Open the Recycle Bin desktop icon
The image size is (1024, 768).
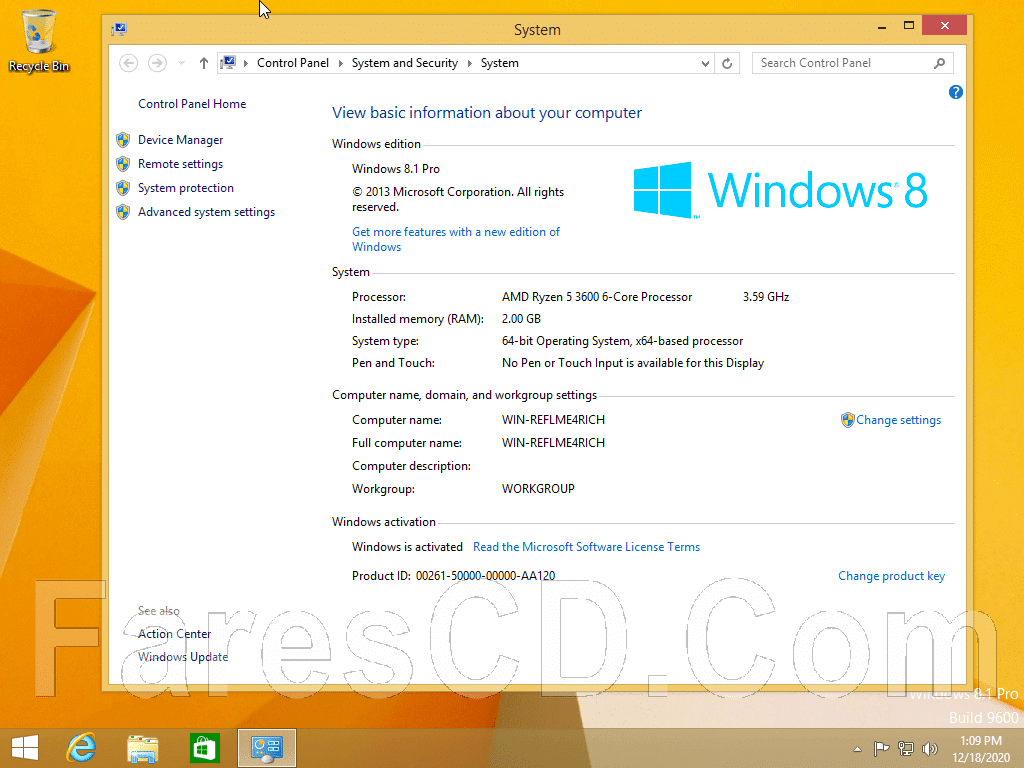pyautogui.click(x=39, y=40)
